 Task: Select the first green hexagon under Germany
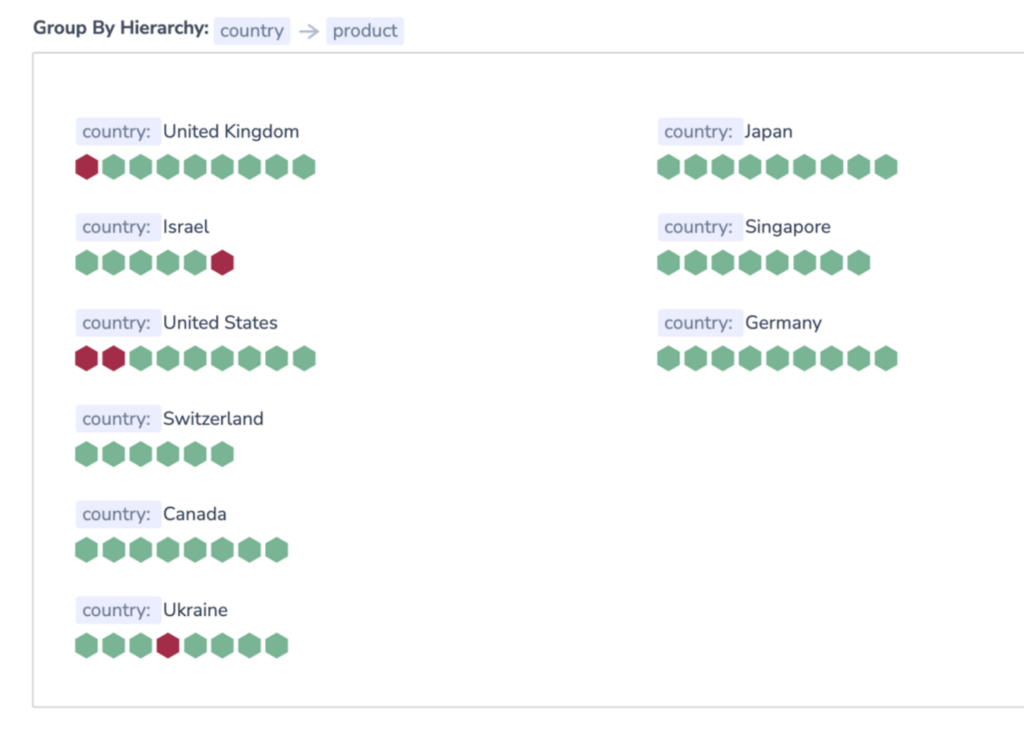[669, 359]
